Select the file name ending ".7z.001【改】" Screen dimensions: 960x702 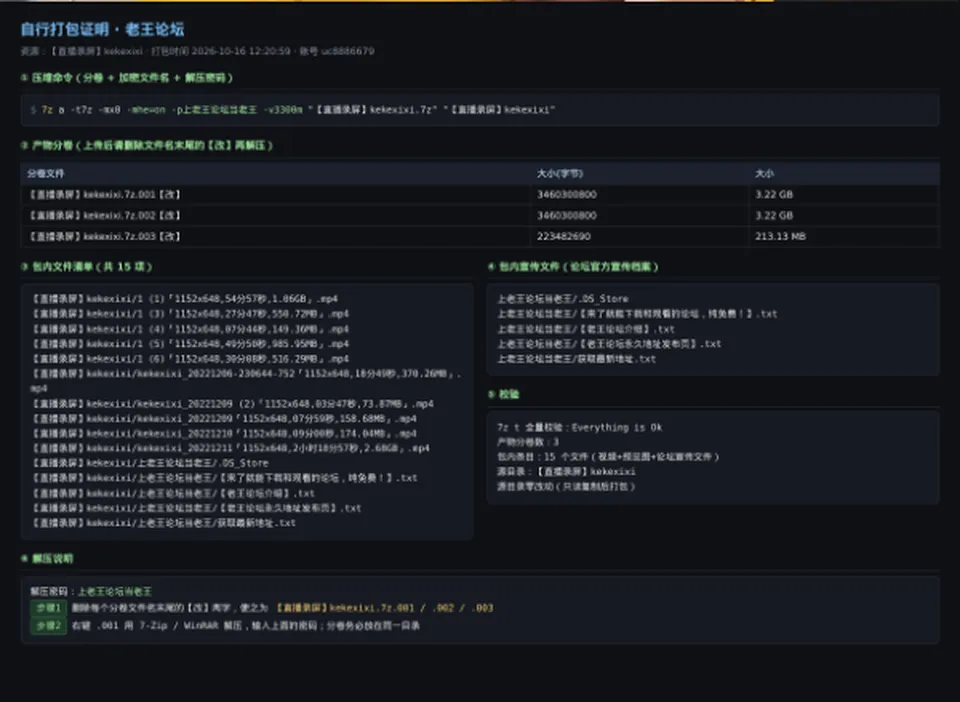[104, 195]
